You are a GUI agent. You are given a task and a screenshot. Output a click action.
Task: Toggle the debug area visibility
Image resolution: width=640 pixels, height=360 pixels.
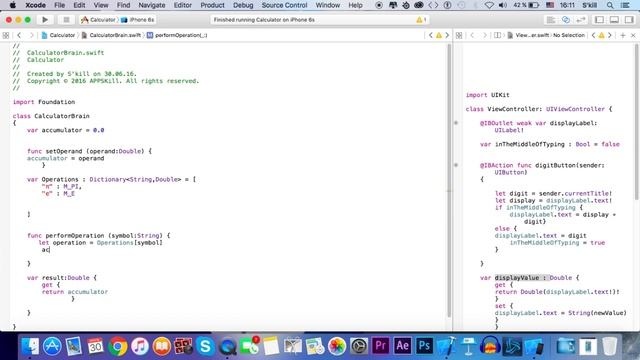click(614, 20)
